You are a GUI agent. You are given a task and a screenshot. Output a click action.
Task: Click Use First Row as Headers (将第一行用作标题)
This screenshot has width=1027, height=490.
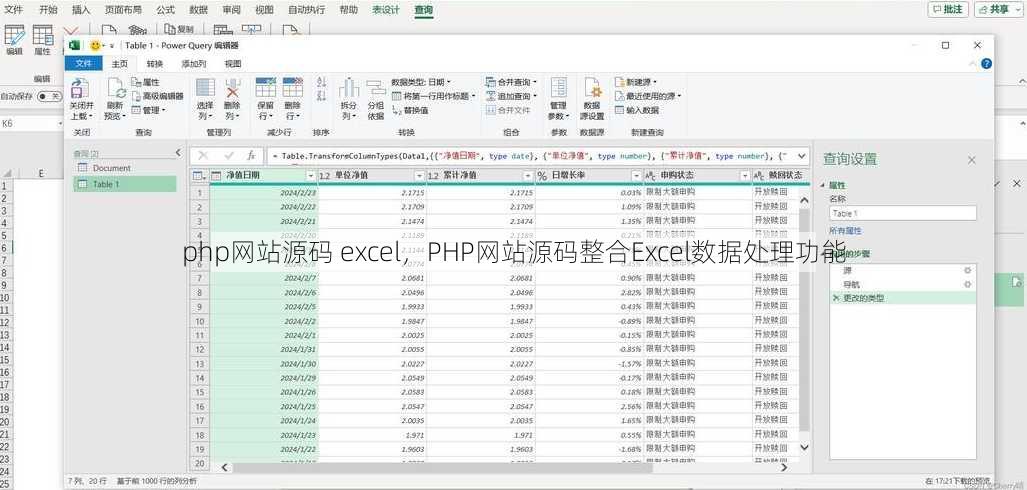434,96
